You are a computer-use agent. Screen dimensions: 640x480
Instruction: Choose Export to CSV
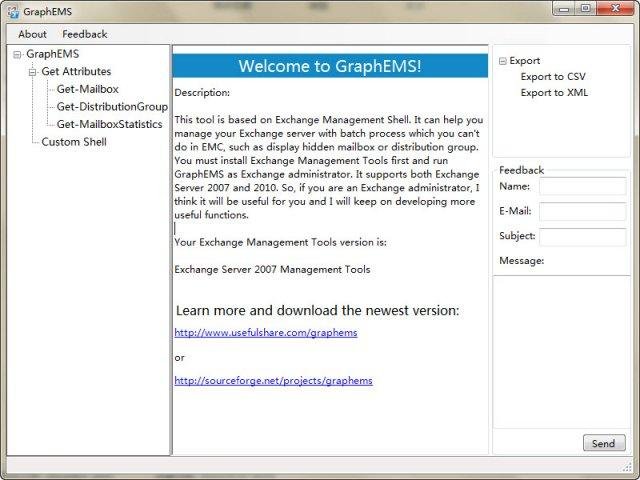[x=553, y=77]
